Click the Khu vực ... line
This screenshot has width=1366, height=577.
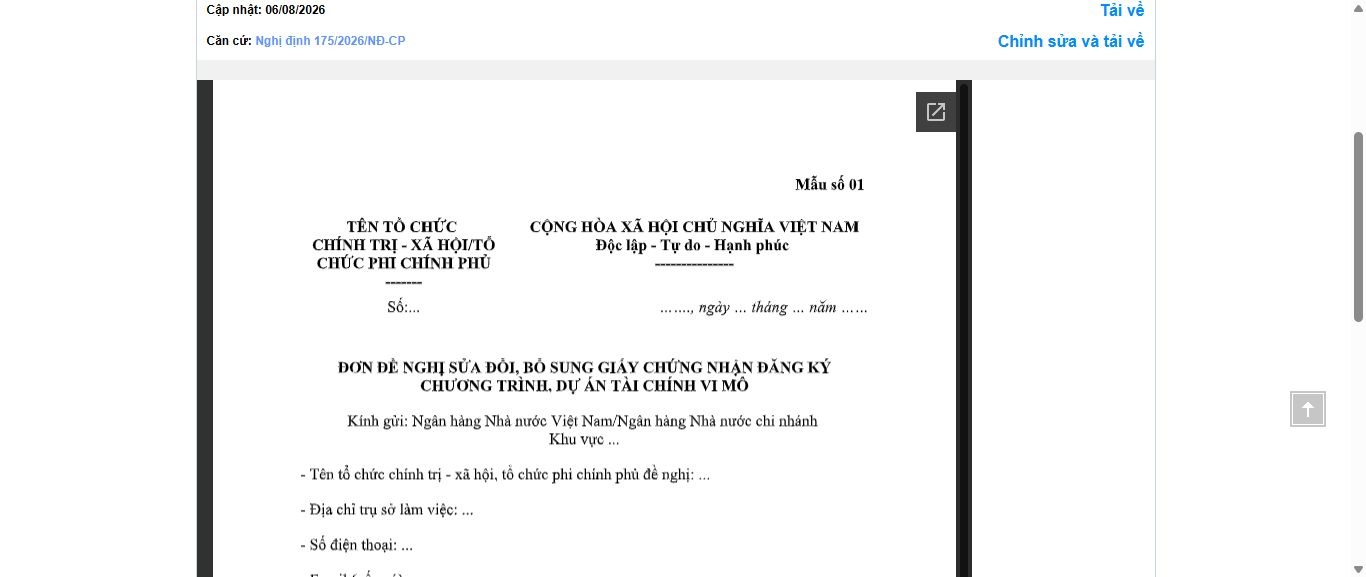click(x=584, y=439)
